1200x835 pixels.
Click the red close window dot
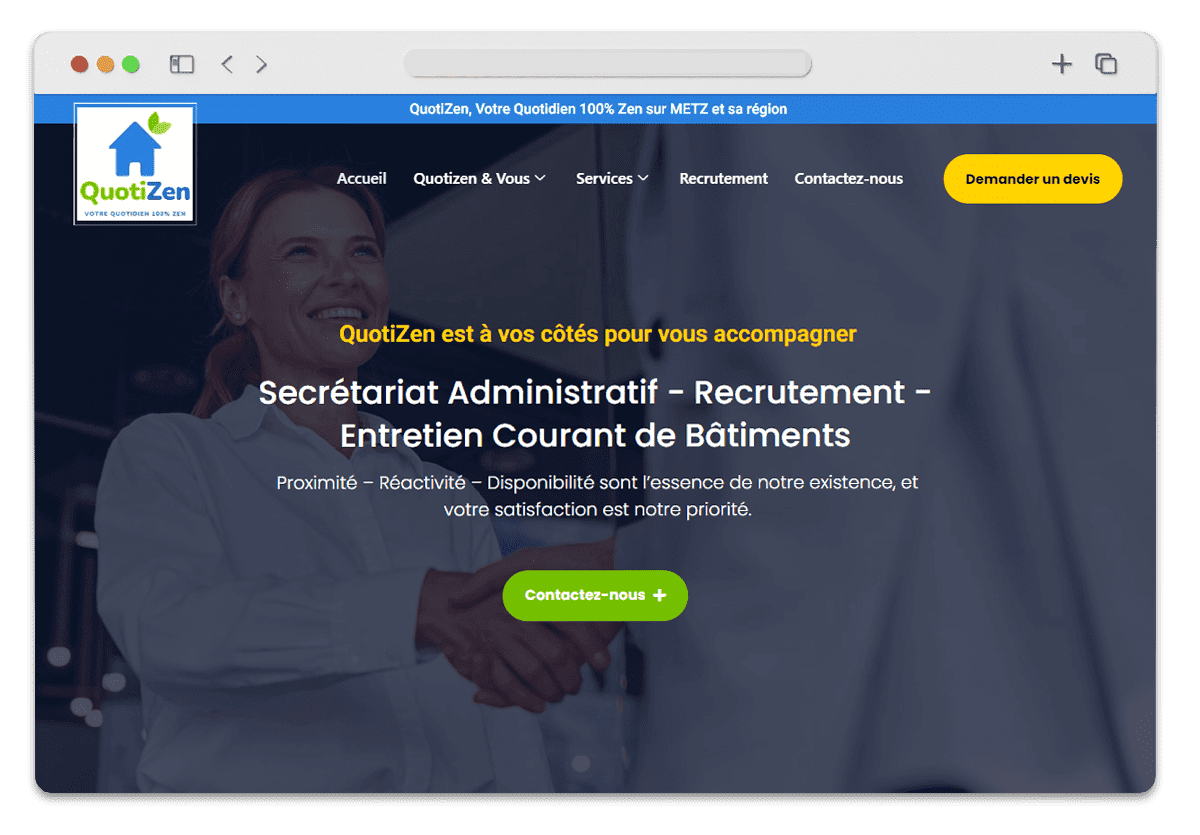pyautogui.click(x=79, y=64)
